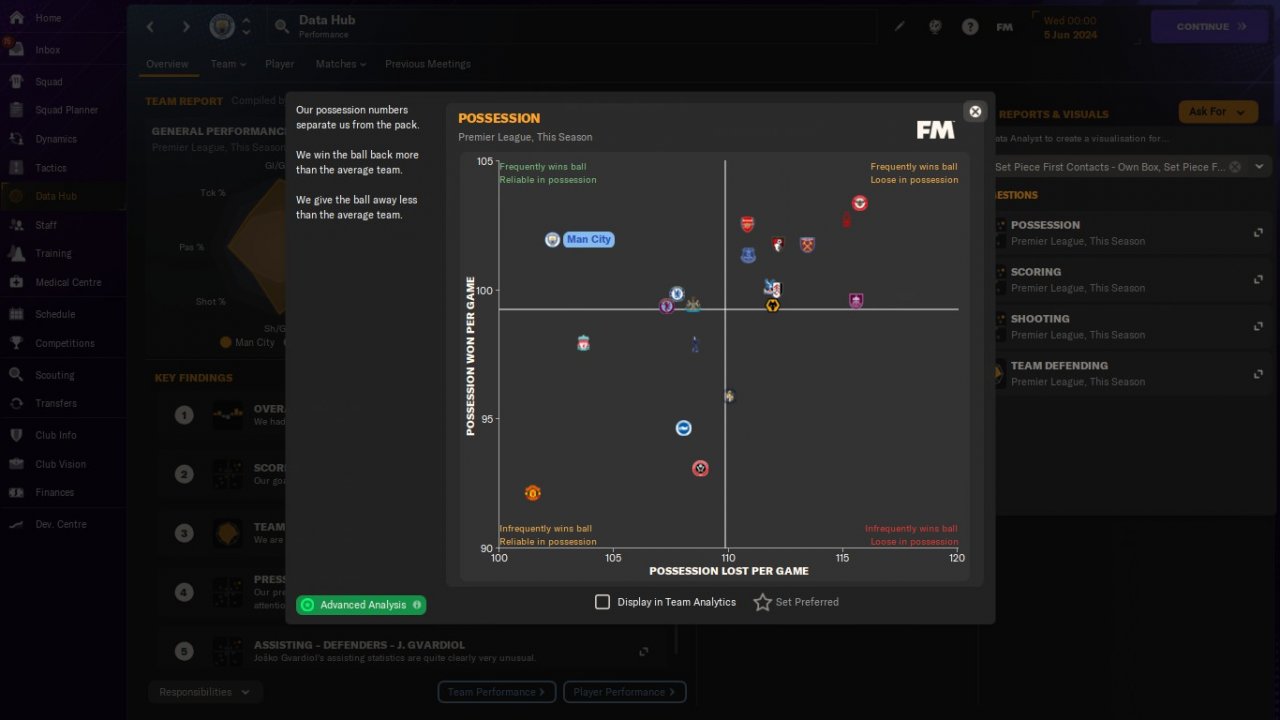
Task: Click the Tottenham badge on the chart
Action: click(x=695, y=345)
